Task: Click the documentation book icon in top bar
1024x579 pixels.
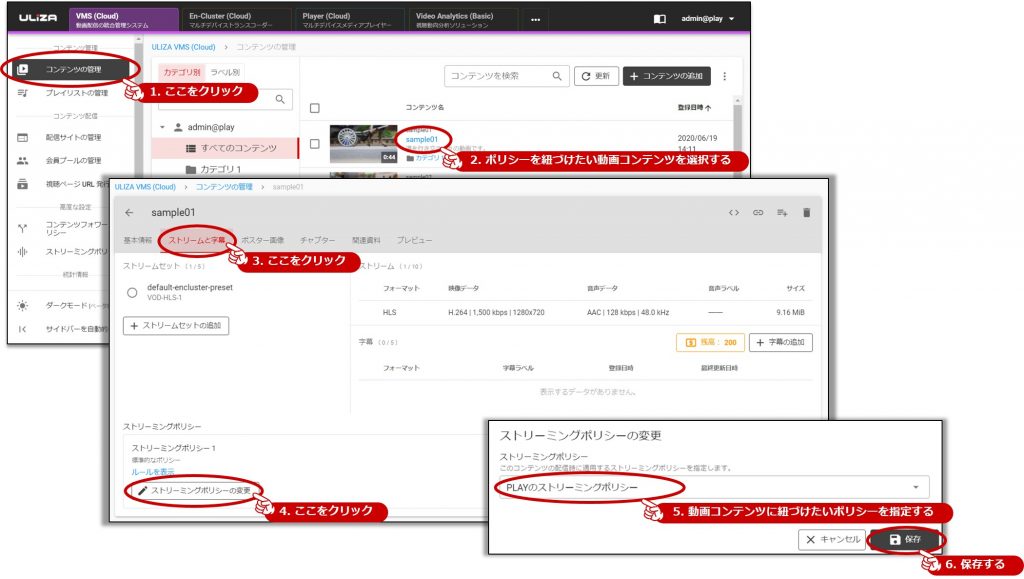Action: [659, 19]
